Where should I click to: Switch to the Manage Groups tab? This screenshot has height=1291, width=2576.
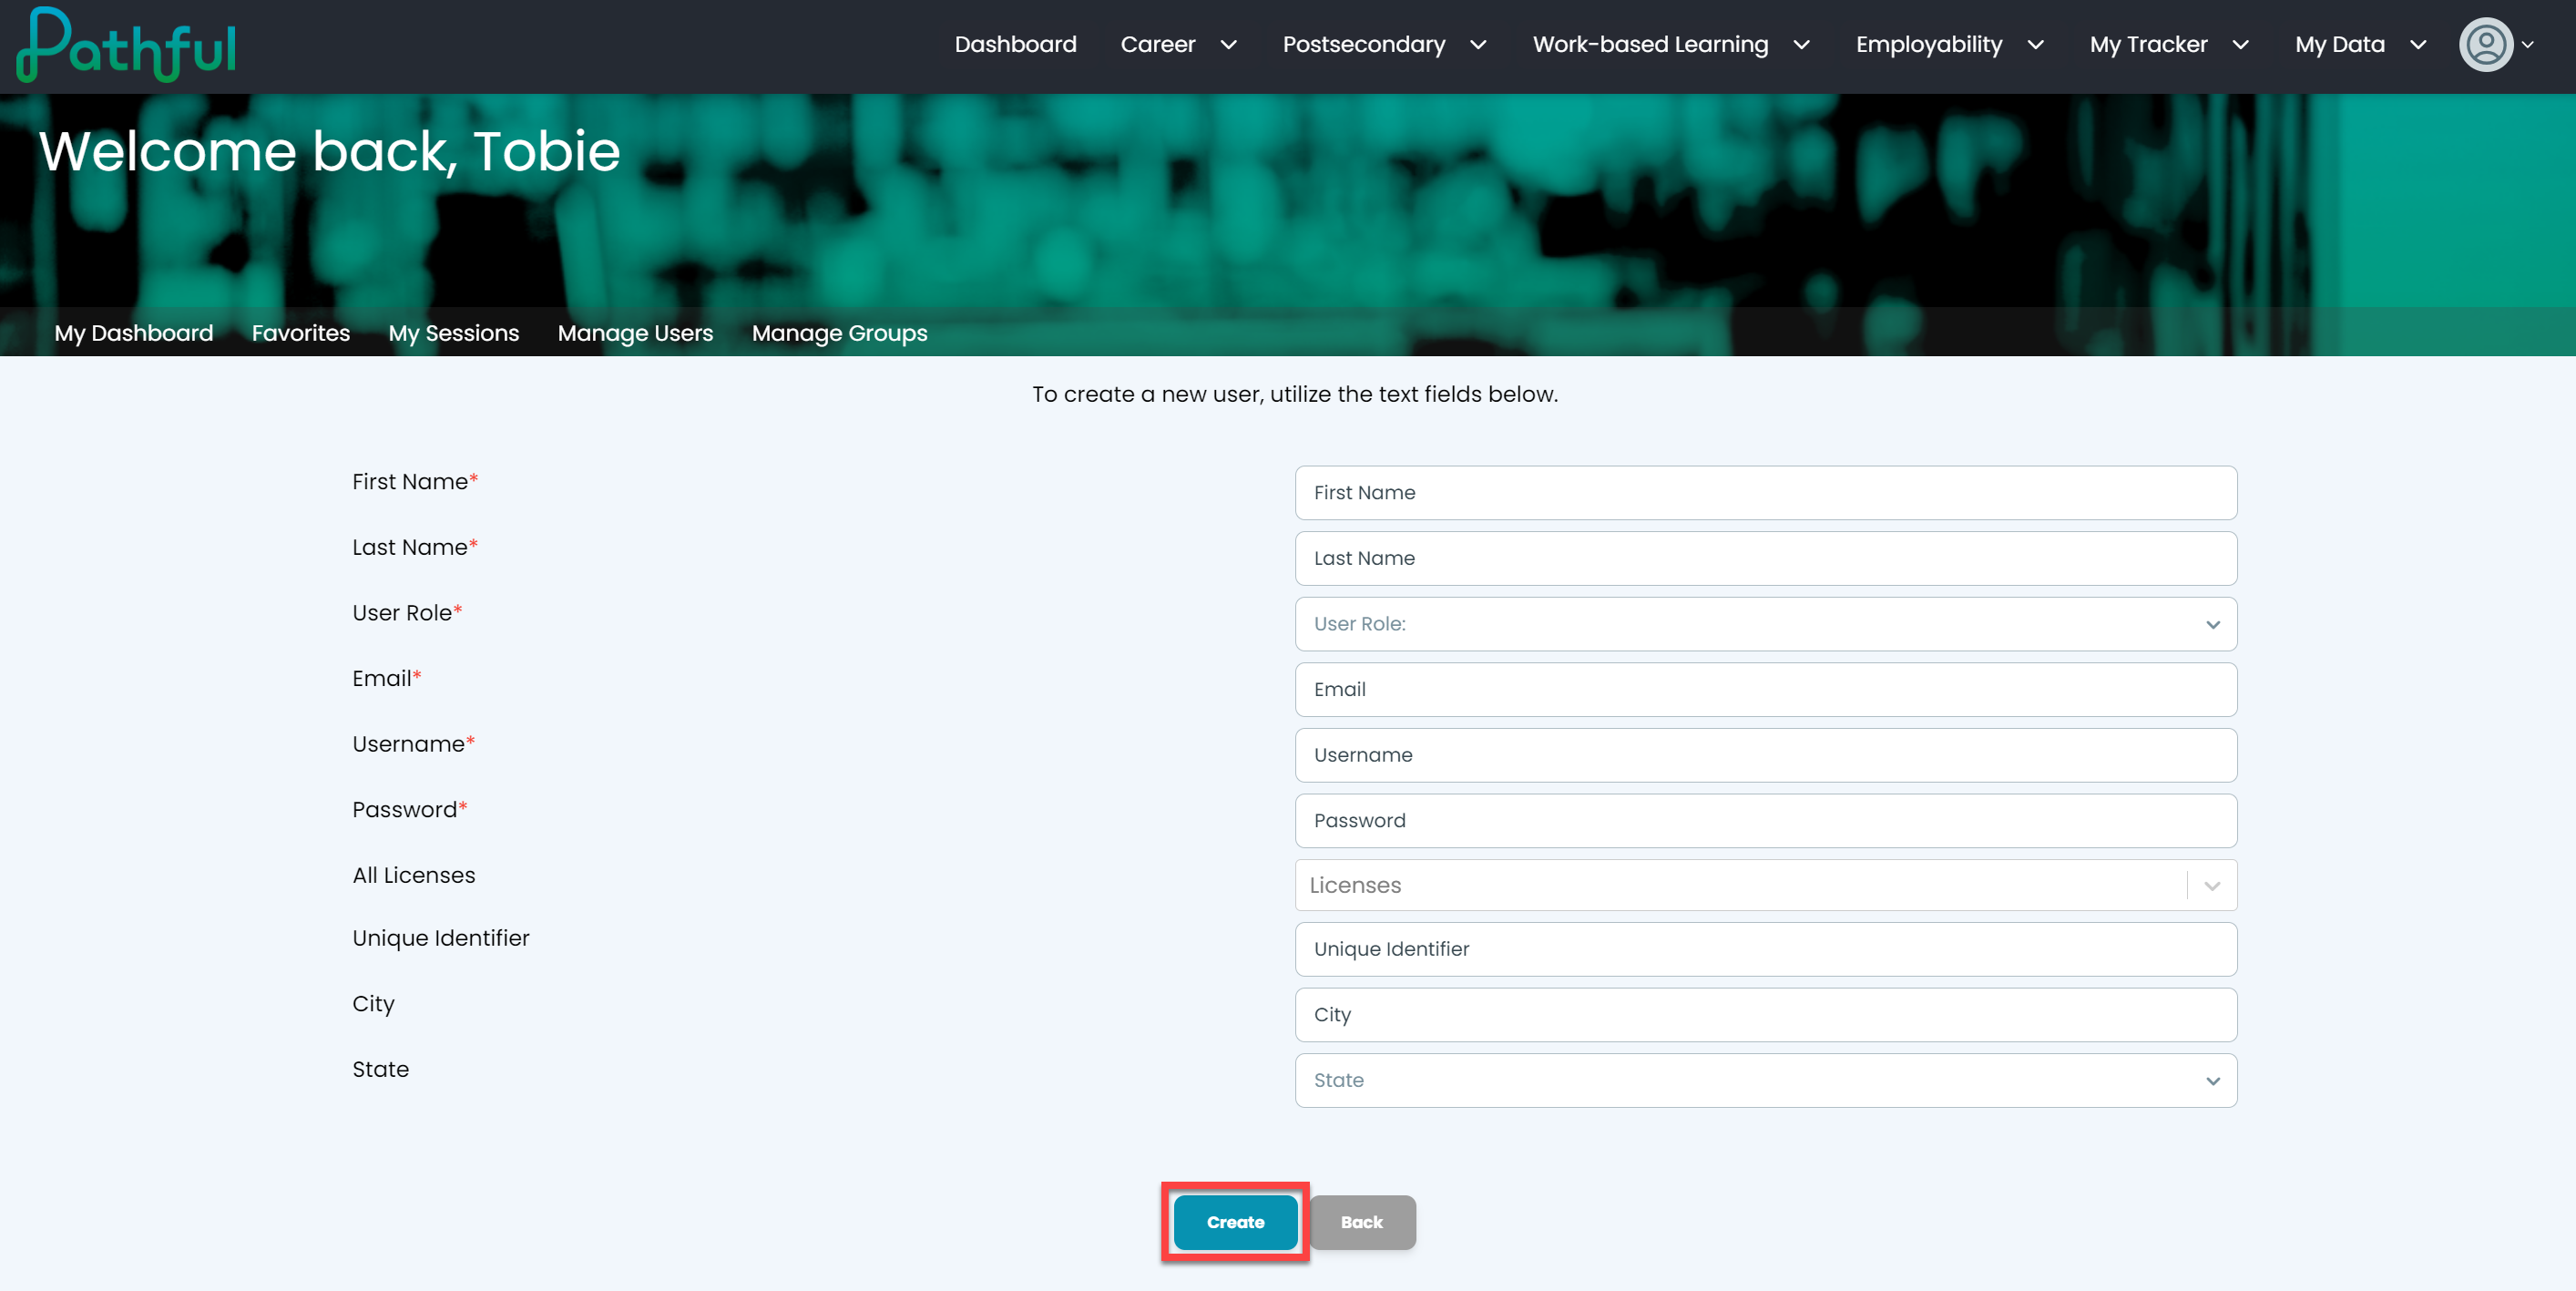tap(840, 333)
